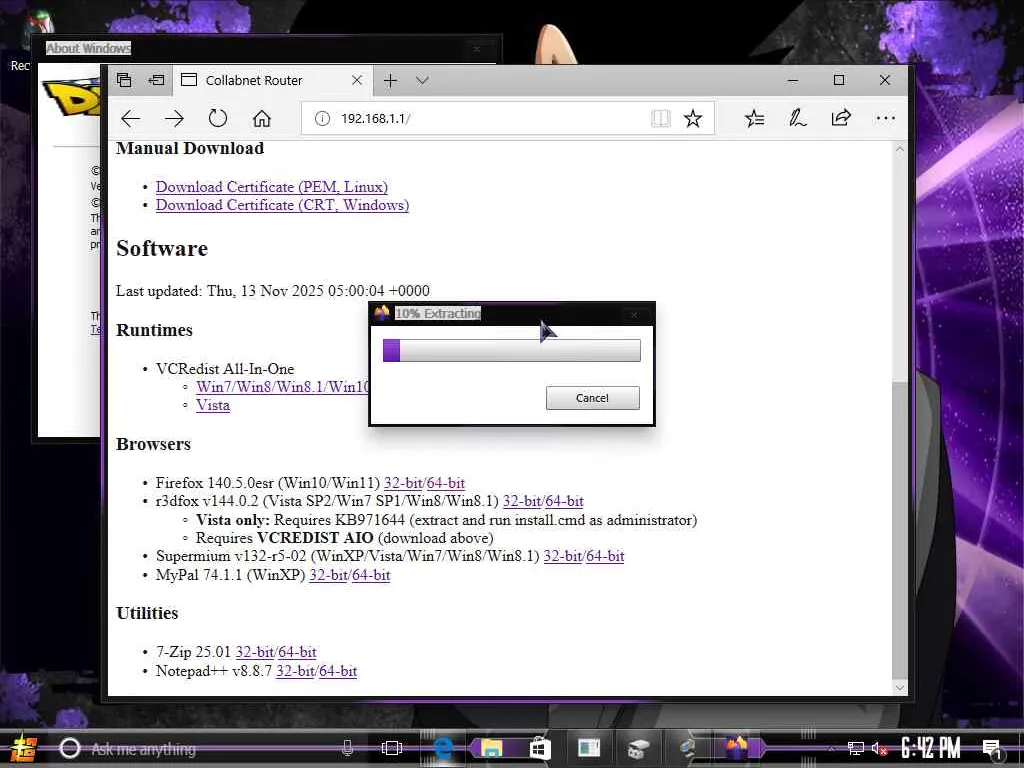Screen dimensions: 1024x768
Task: Open the Start menu
Action: (24, 748)
